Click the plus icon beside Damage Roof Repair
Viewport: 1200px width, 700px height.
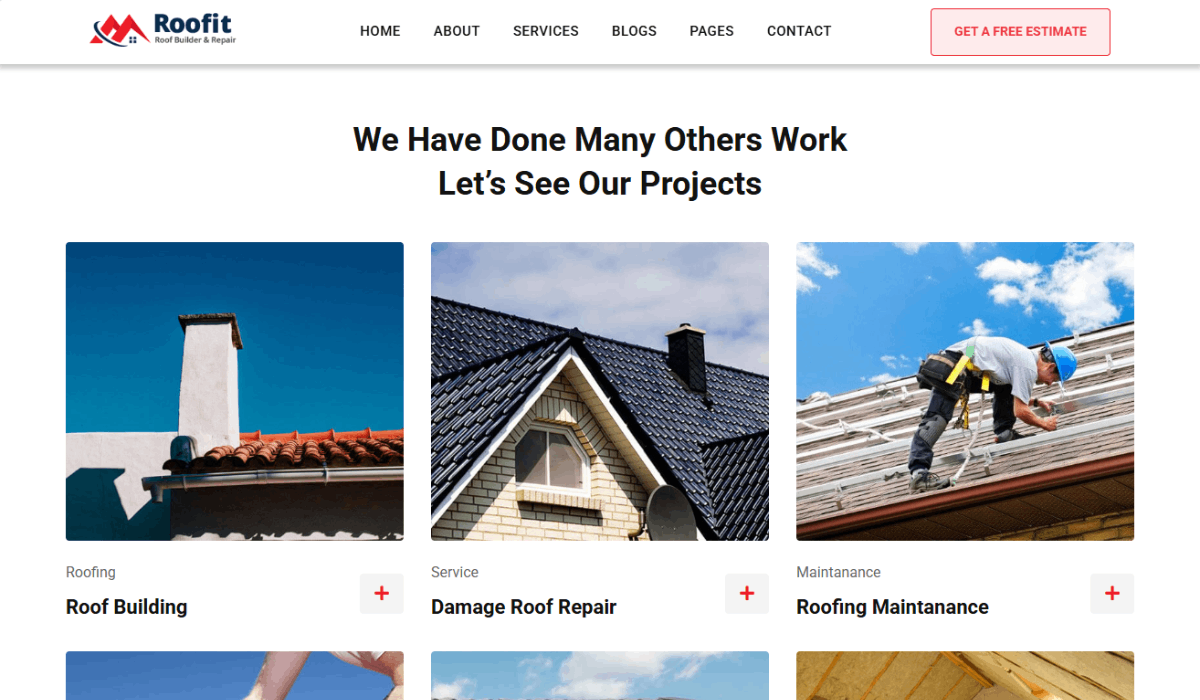point(747,594)
